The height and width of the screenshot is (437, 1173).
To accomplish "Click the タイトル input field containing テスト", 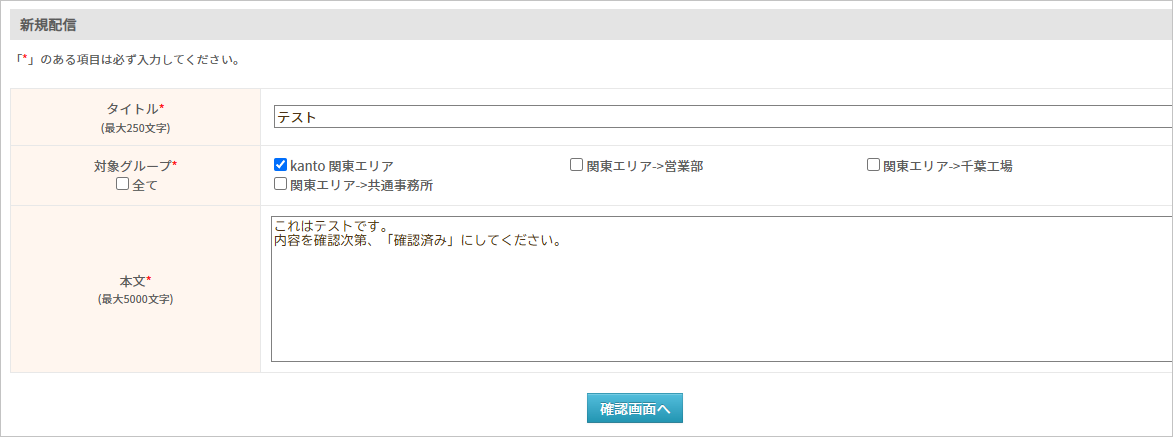I will point(723,117).
